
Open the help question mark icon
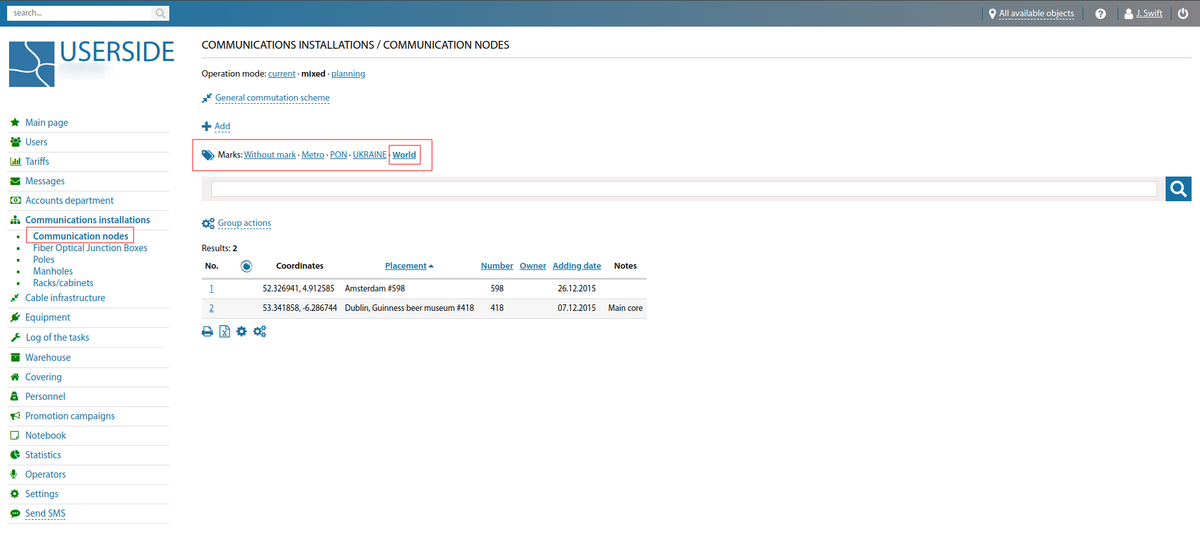[x=1100, y=14]
